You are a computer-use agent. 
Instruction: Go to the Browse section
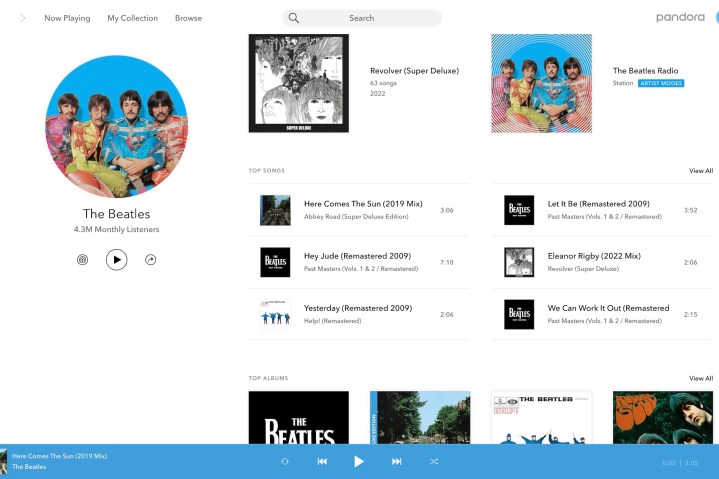click(188, 18)
